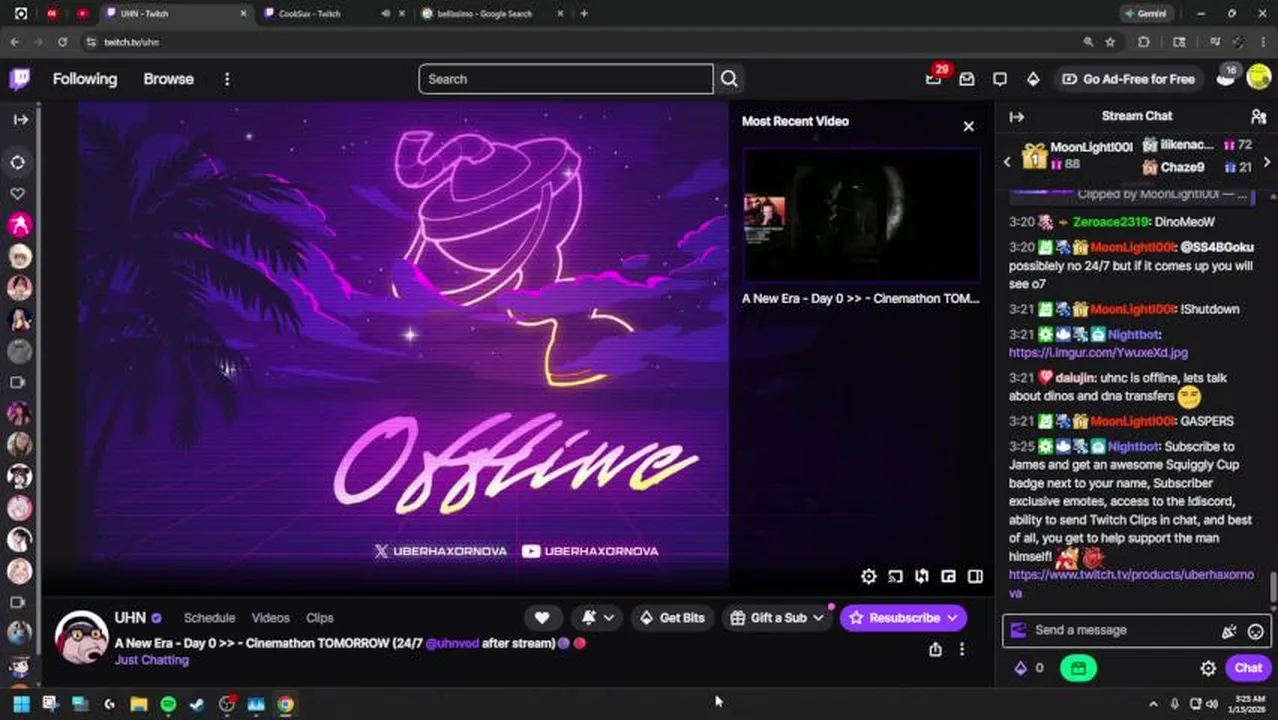This screenshot has height=720, width=1278.
Task: Close the Most Recent Video panel
Action: coord(968,126)
